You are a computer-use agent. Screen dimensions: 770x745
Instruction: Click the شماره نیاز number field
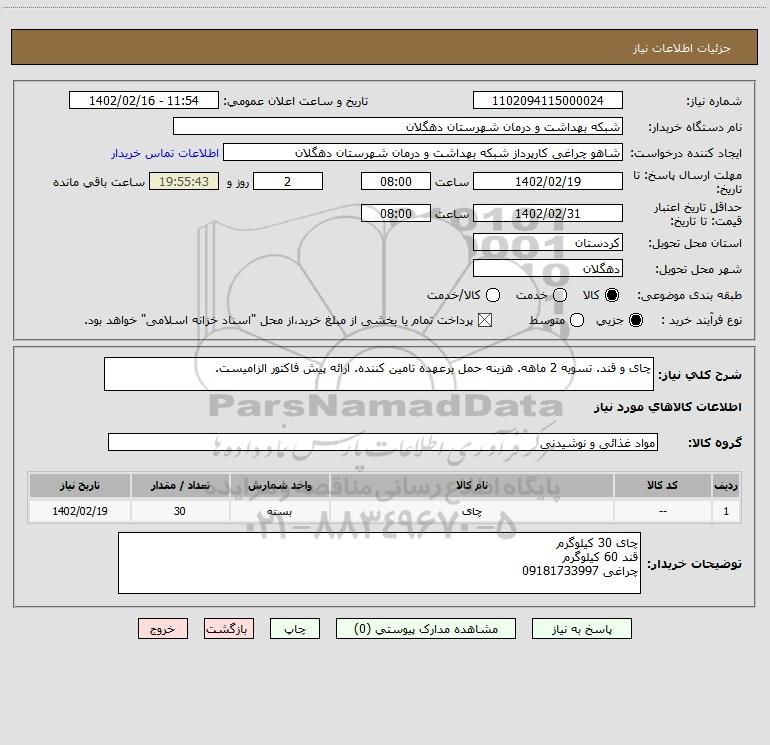tap(548, 101)
